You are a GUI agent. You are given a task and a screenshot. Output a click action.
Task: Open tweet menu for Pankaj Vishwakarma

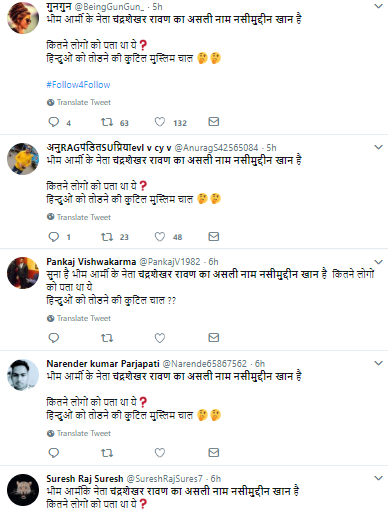point(378,262)
